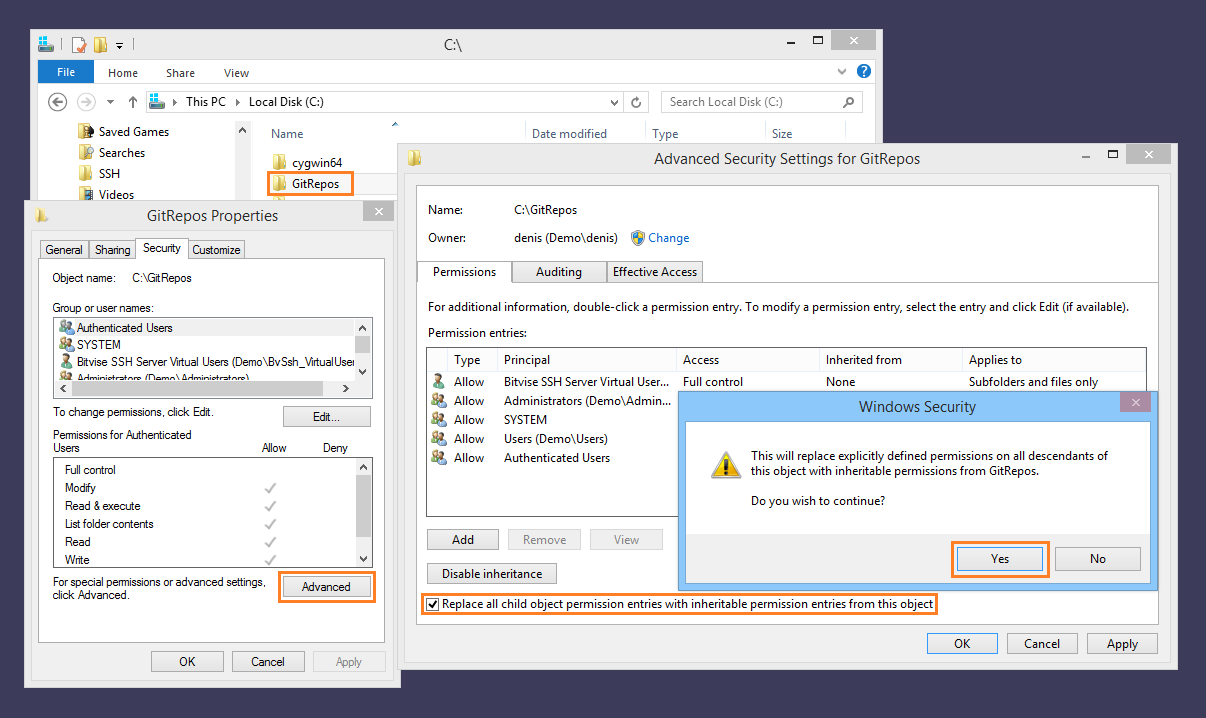Image resolution: width=1206 pixels, height=718 pixels.
Task: Click up arrow of Explorer navigation pane scrollbar
Action: 242,129
